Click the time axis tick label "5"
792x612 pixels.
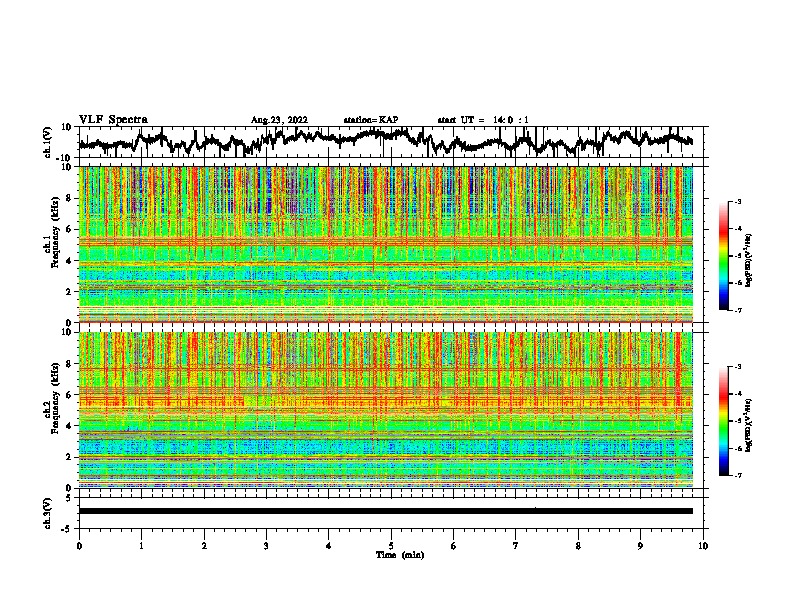pyautogui.click(x=391, y=546)
